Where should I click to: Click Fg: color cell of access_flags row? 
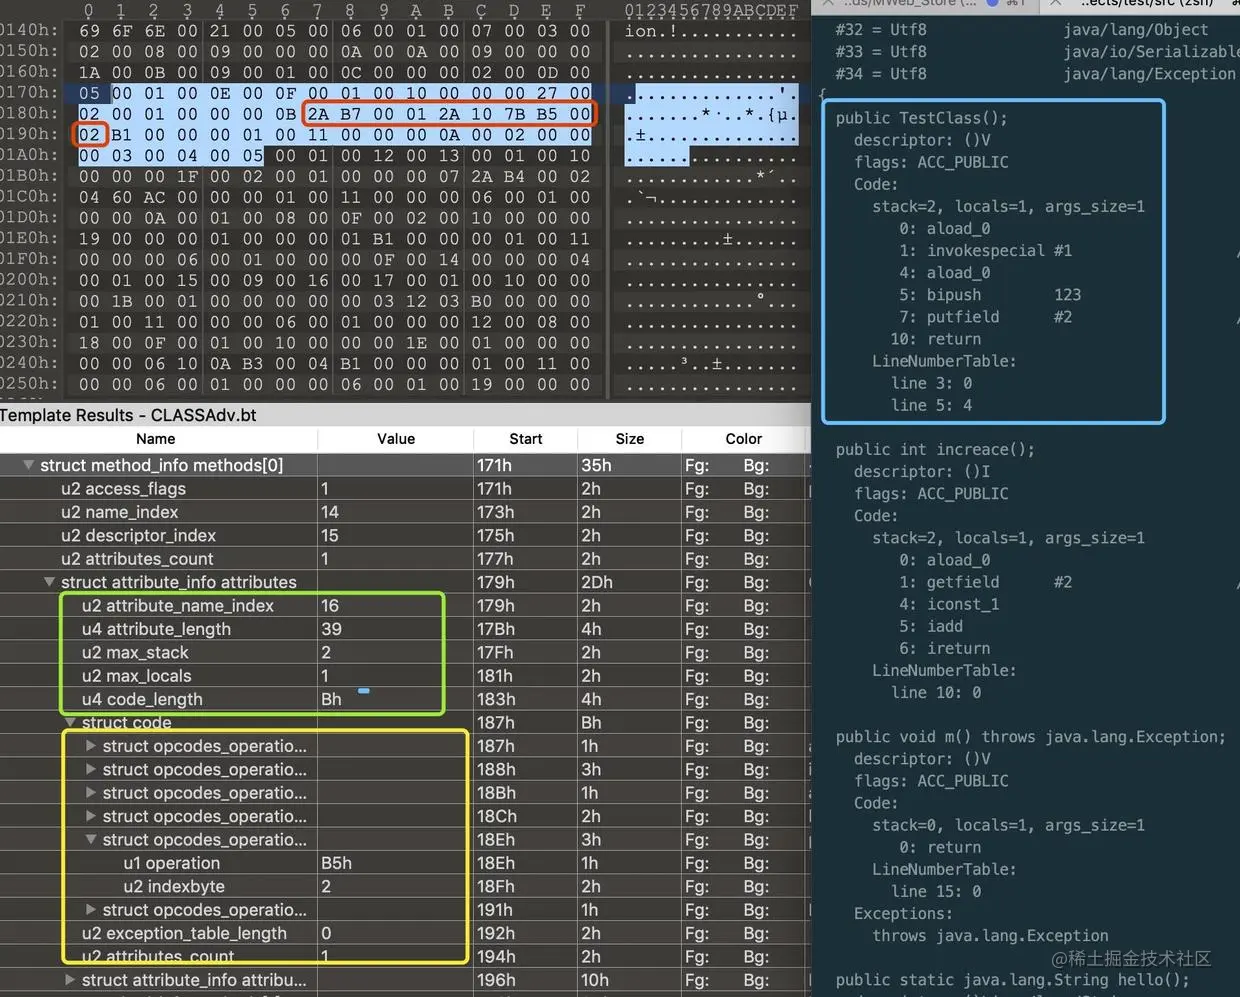[x=697, y=489]
